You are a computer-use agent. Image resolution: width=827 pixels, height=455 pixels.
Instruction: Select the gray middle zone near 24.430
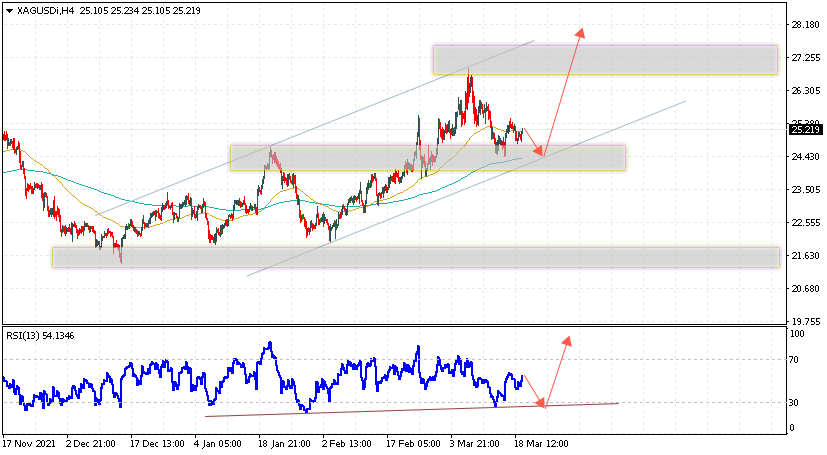point(428,158)
